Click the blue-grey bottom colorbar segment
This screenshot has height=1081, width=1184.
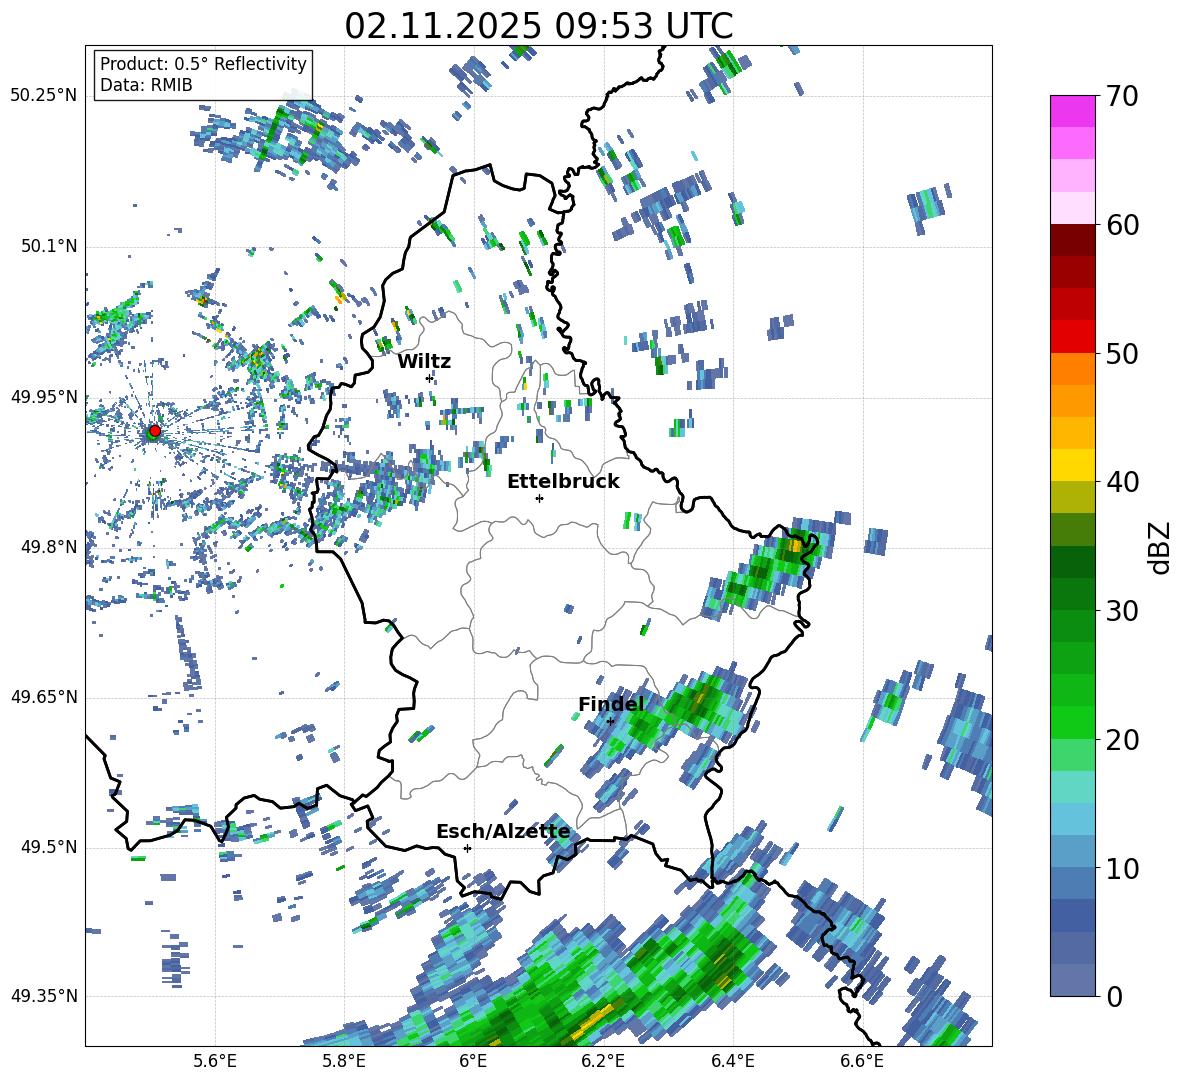coord(1072,981)
